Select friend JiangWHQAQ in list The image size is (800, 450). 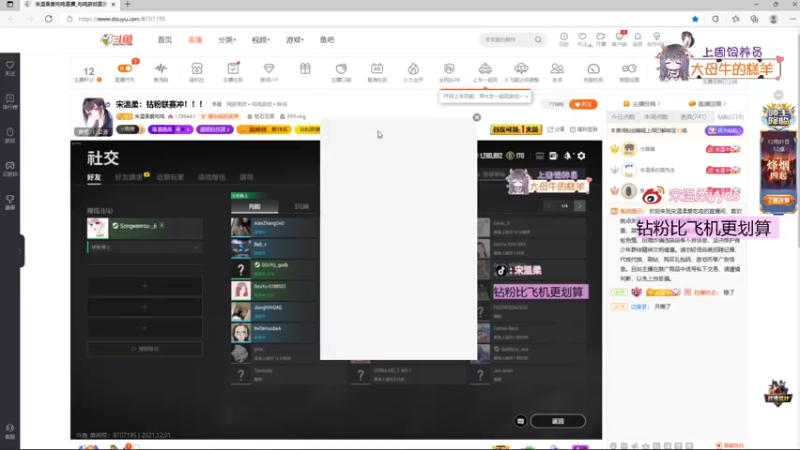pyautogui.click(x=275, y=311)
